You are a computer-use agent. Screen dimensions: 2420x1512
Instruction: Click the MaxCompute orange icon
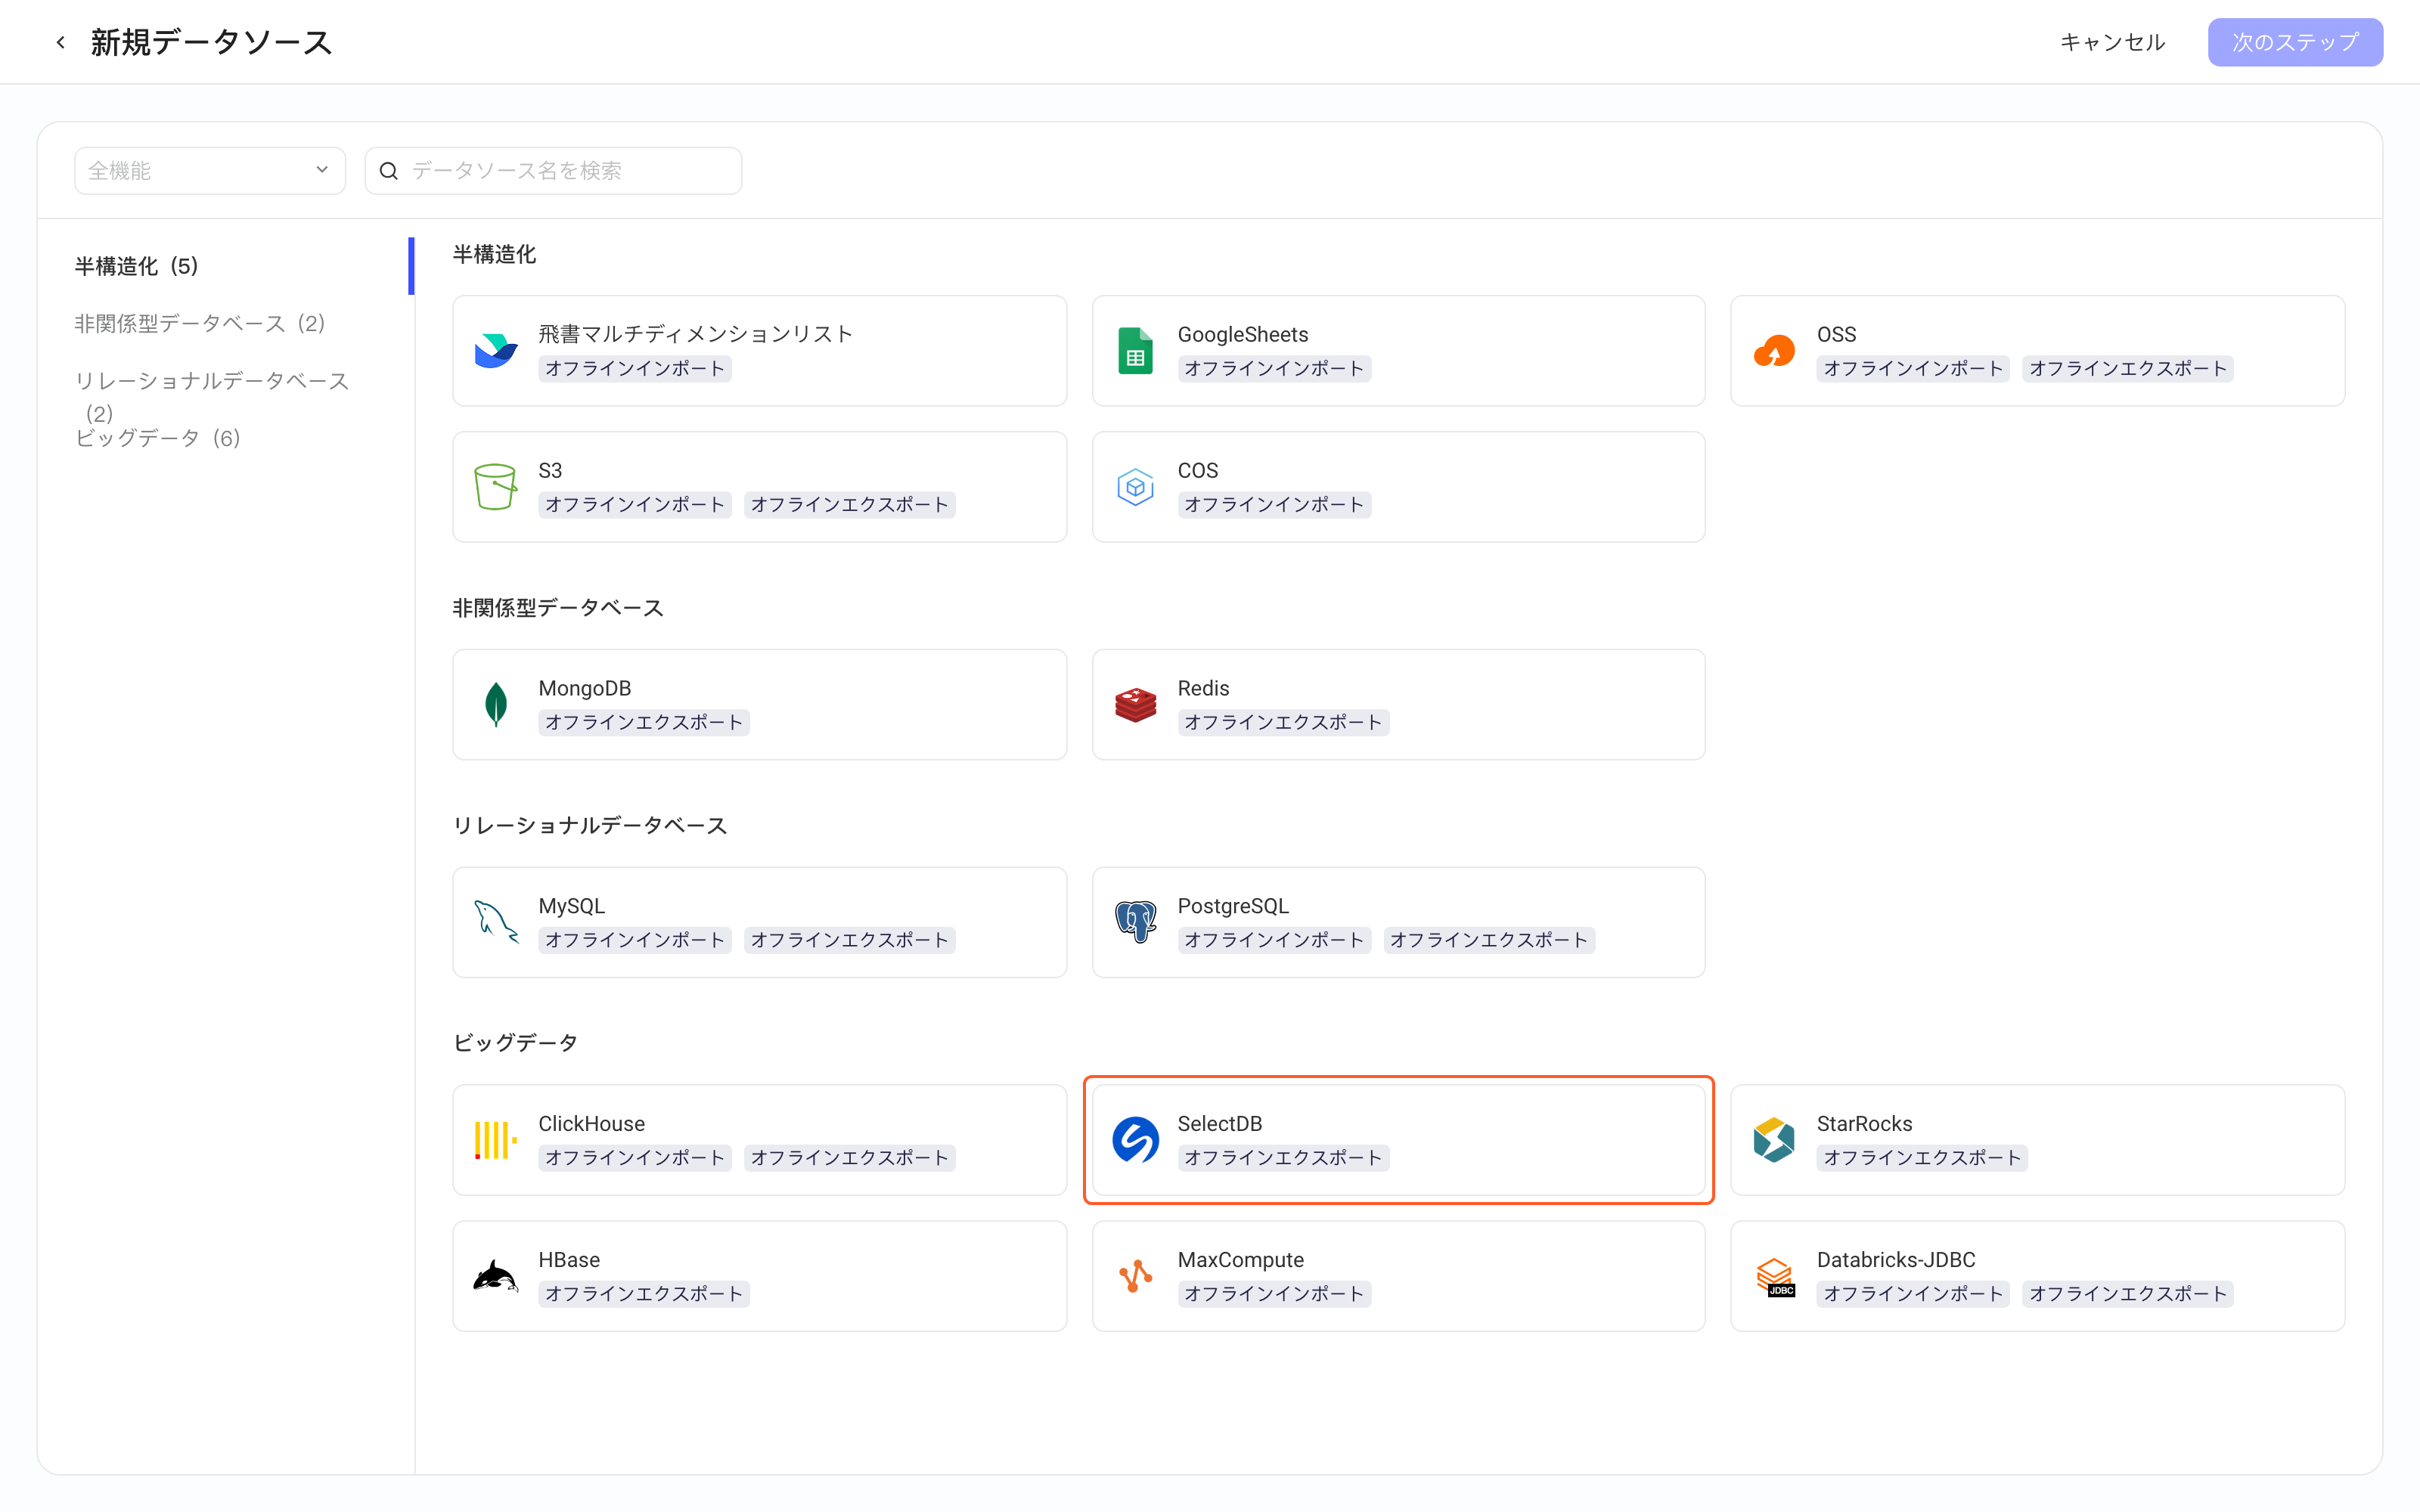[1135, 1276]
